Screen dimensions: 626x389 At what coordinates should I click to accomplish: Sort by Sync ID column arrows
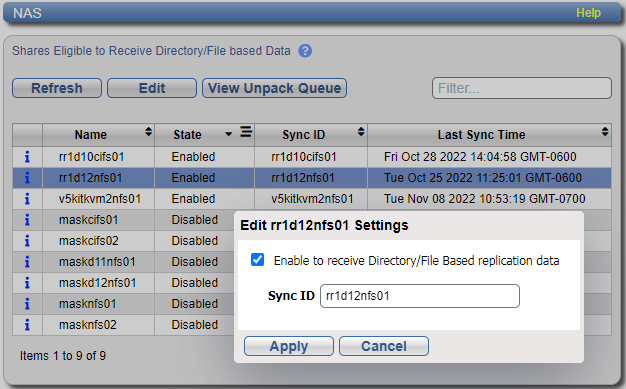pyautogui.click(x=361, y=132)
